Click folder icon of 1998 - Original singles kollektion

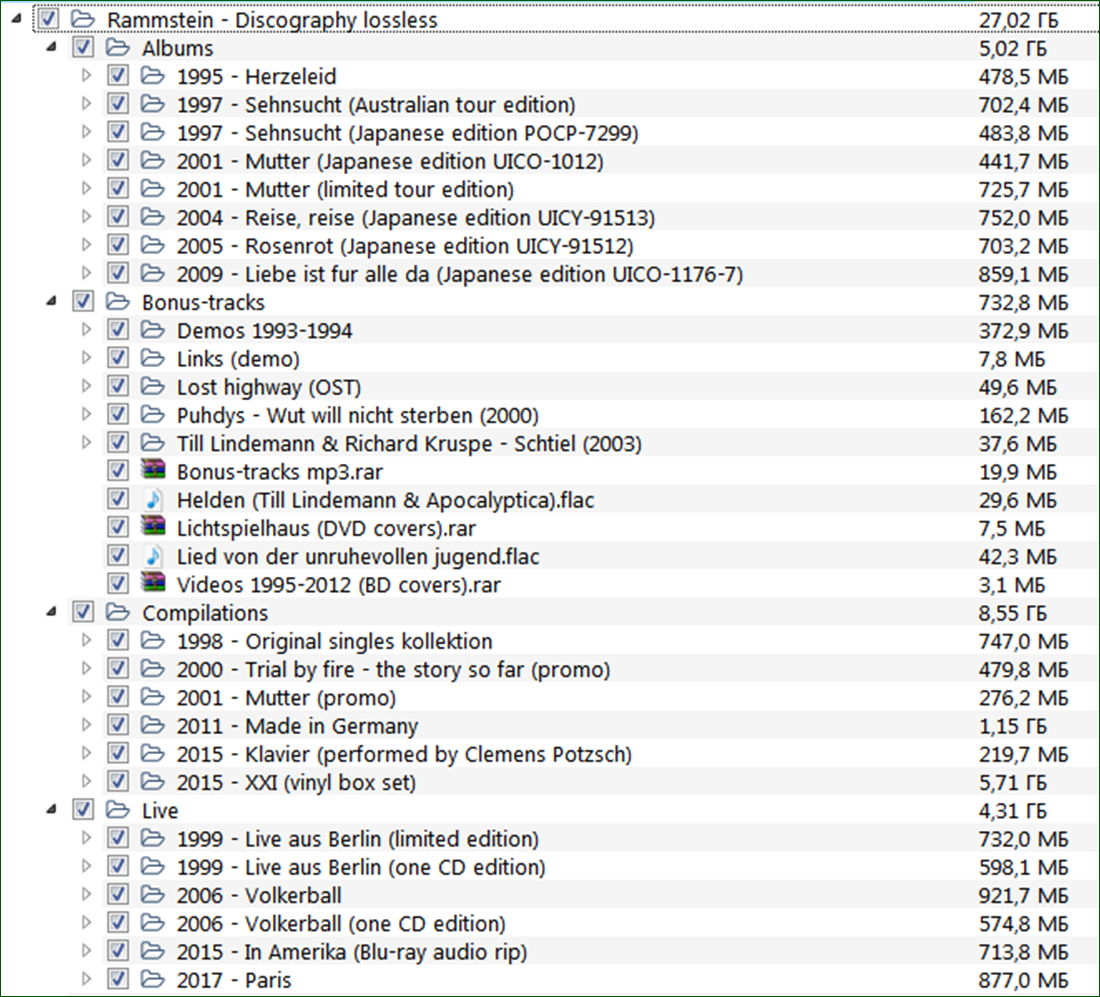[x=152, y=641]
